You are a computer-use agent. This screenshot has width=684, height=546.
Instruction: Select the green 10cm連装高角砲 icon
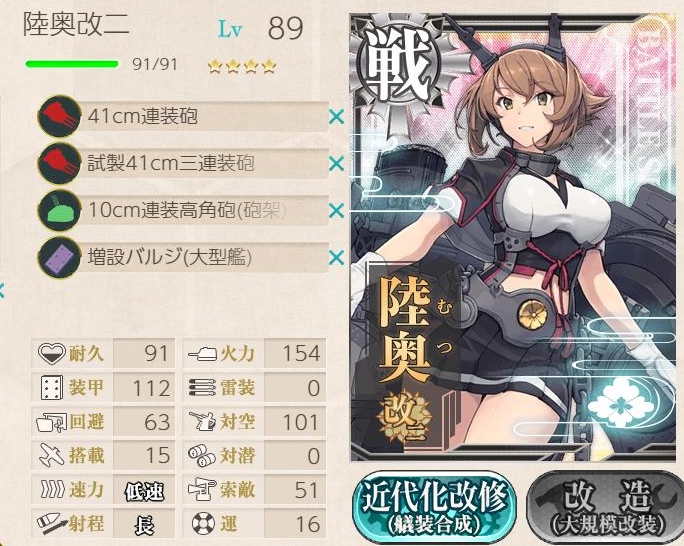click(x=60, y=211)
